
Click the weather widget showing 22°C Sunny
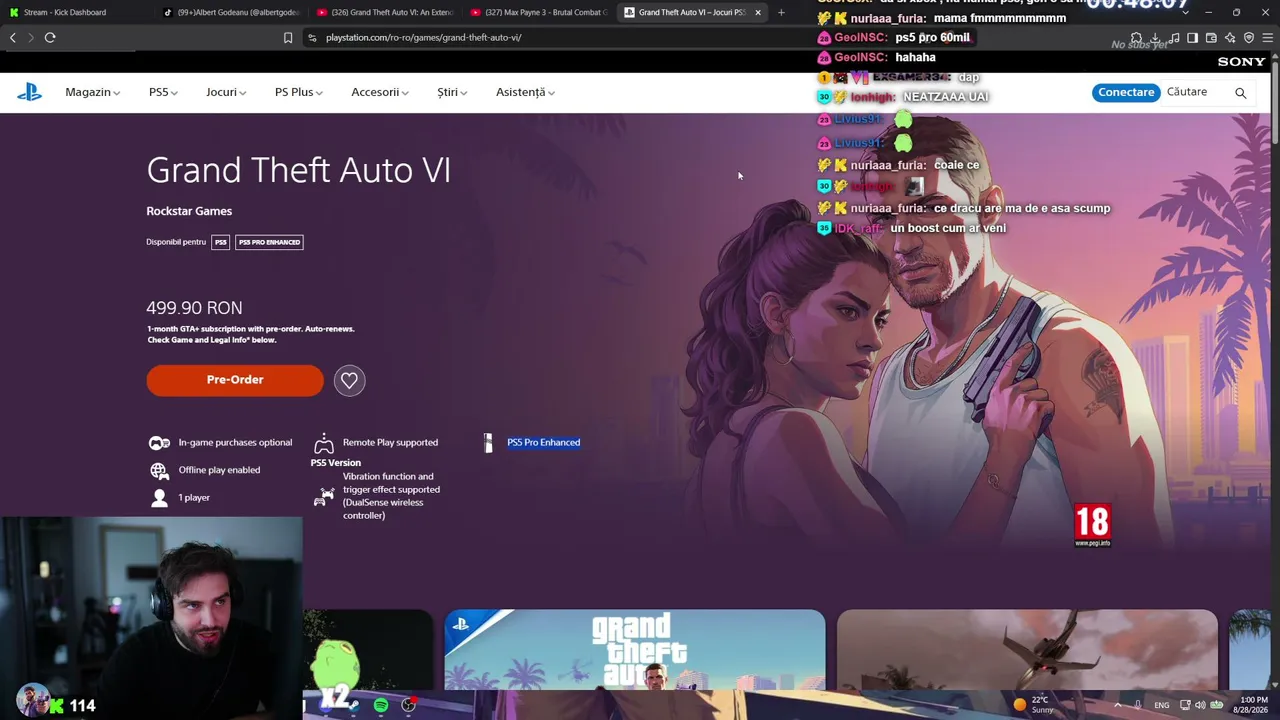[x=1033, y=705]
